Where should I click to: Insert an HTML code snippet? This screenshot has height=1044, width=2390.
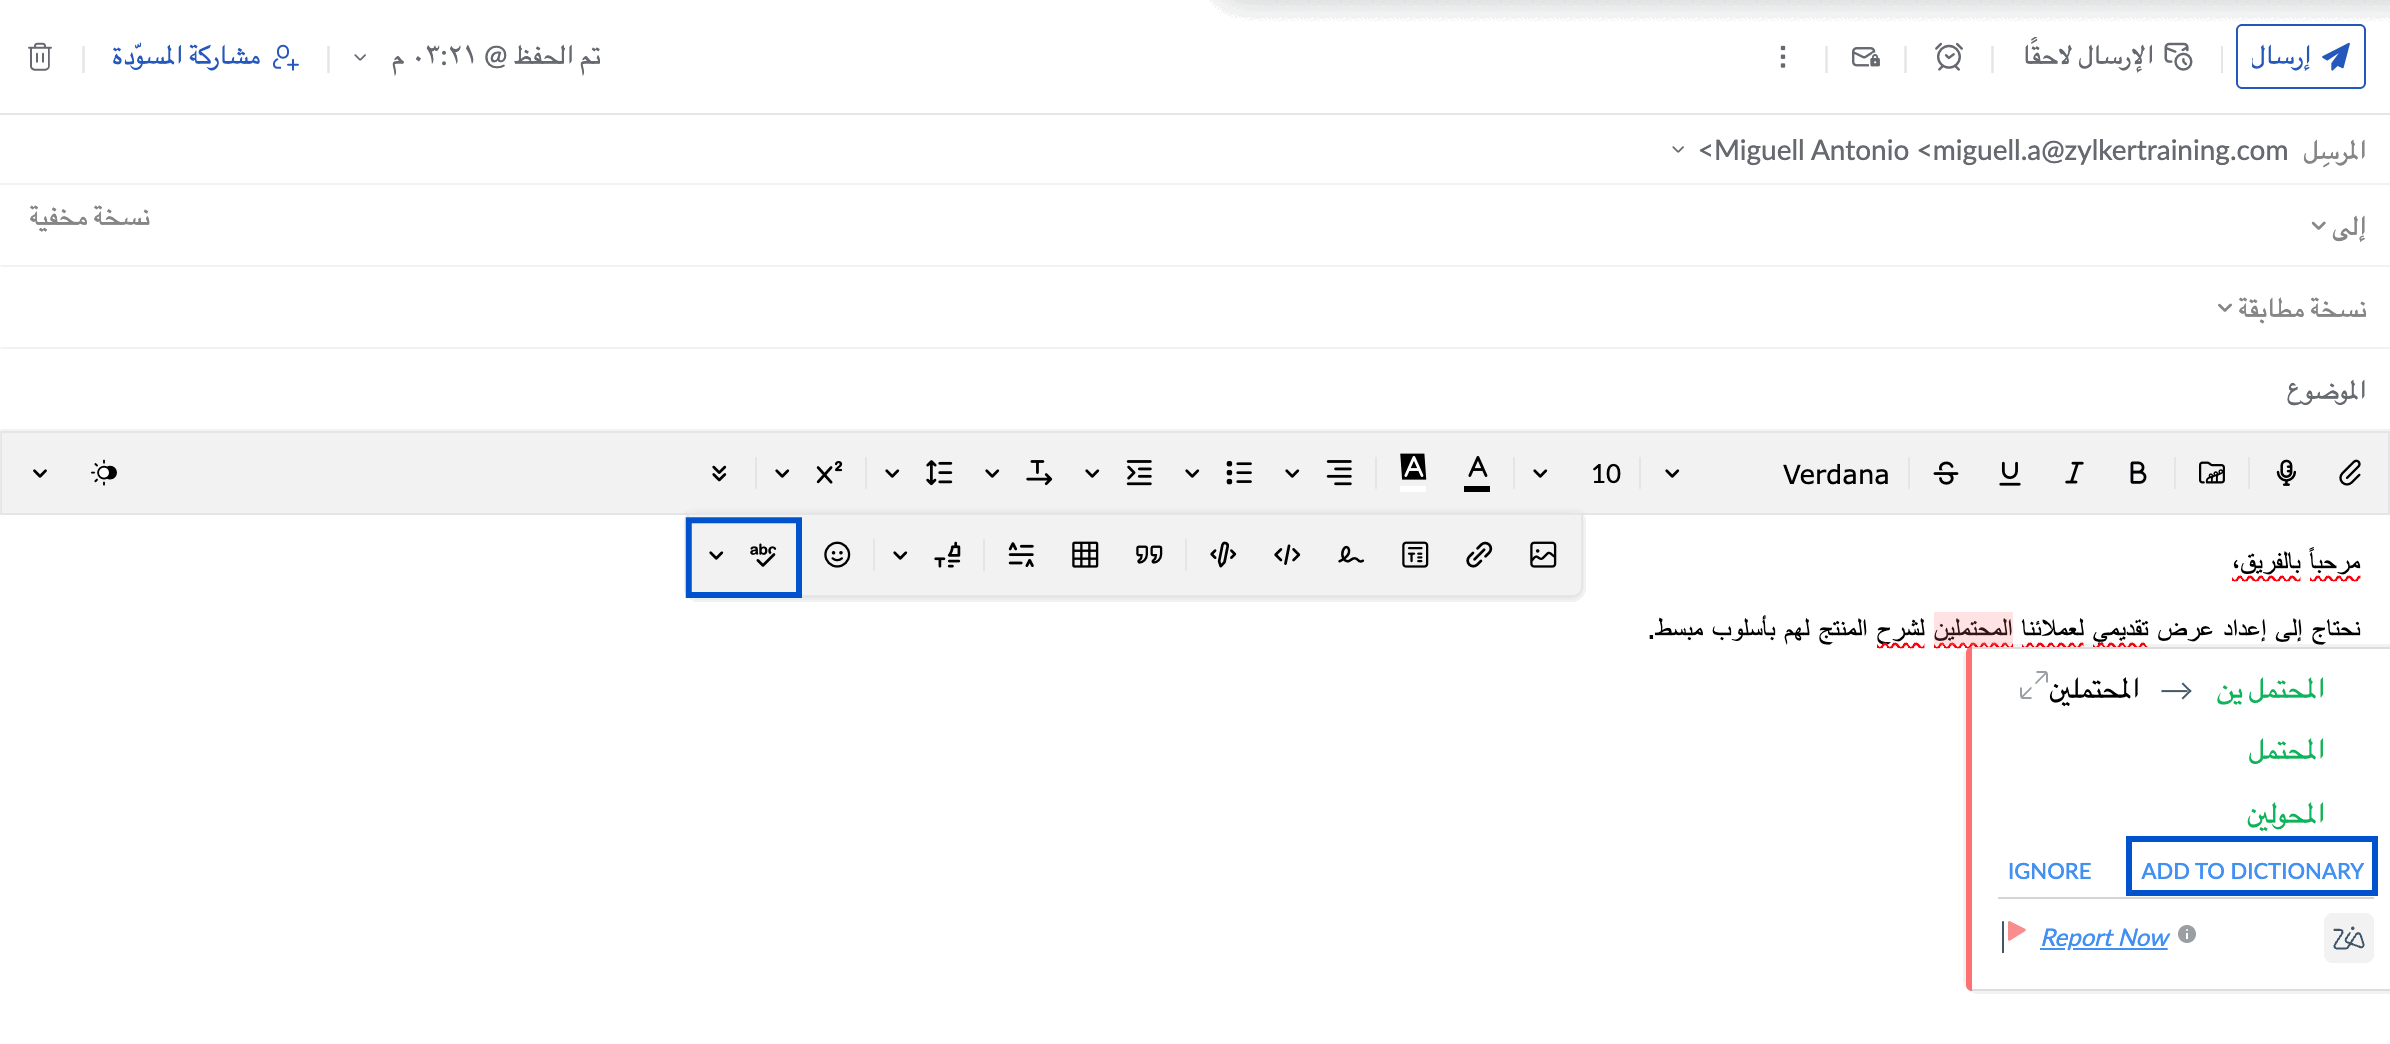[x=1287, y=554]
